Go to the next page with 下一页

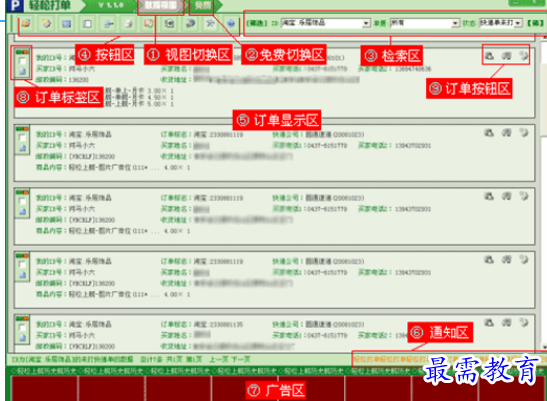point(241,359)
